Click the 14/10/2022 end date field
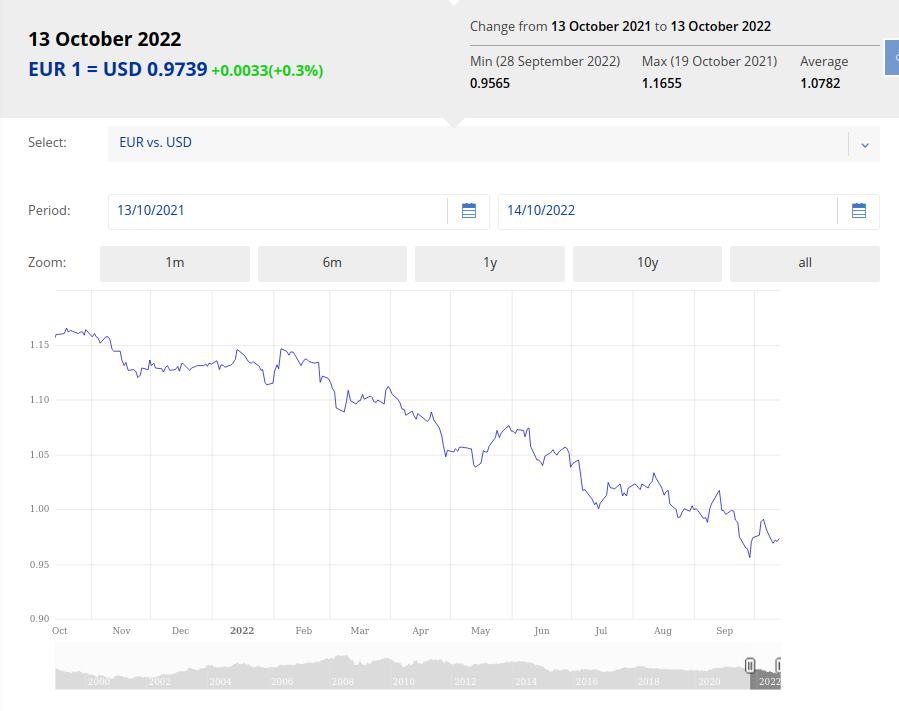 click(x=667, y=211)
